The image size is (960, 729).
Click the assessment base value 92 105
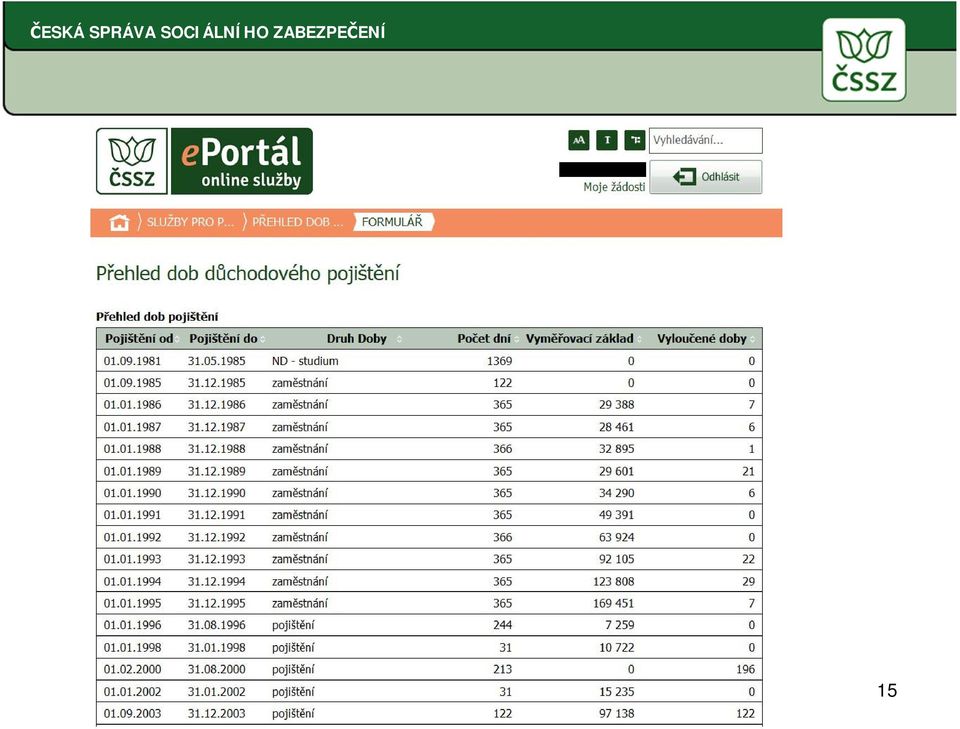(x=617, y=559)
